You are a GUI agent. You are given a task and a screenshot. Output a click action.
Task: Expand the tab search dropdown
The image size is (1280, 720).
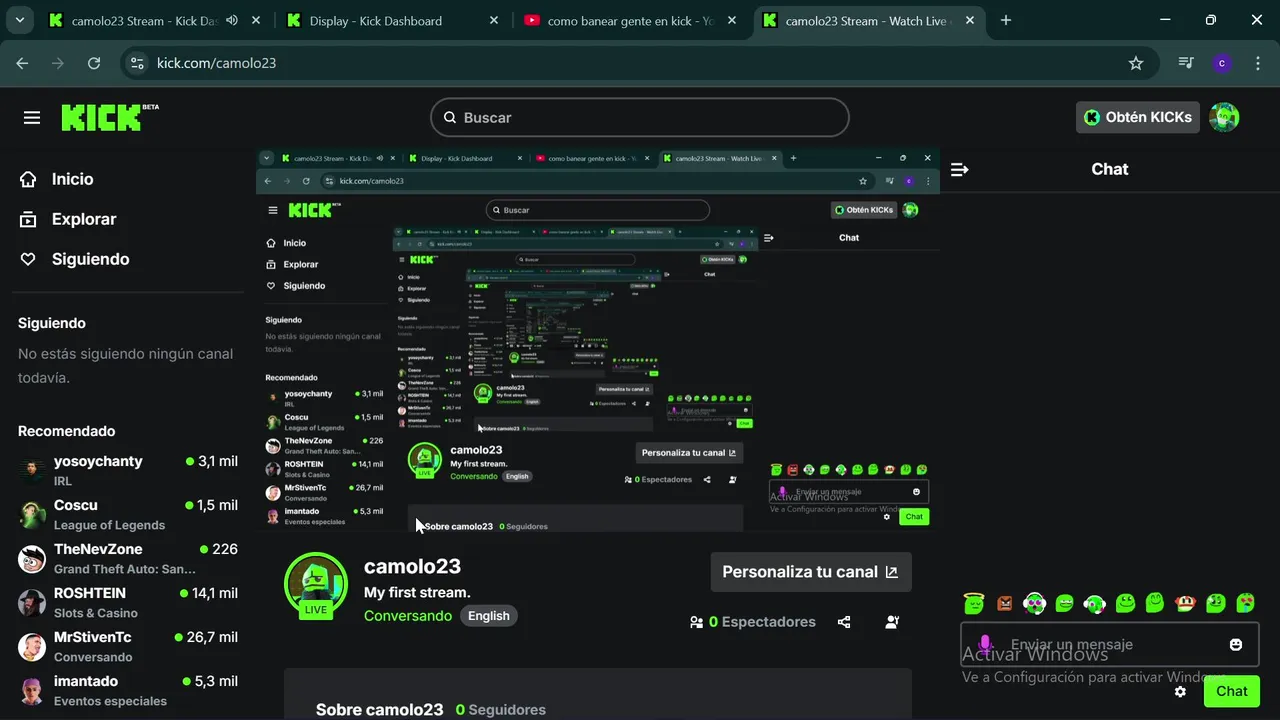point(19,20)
